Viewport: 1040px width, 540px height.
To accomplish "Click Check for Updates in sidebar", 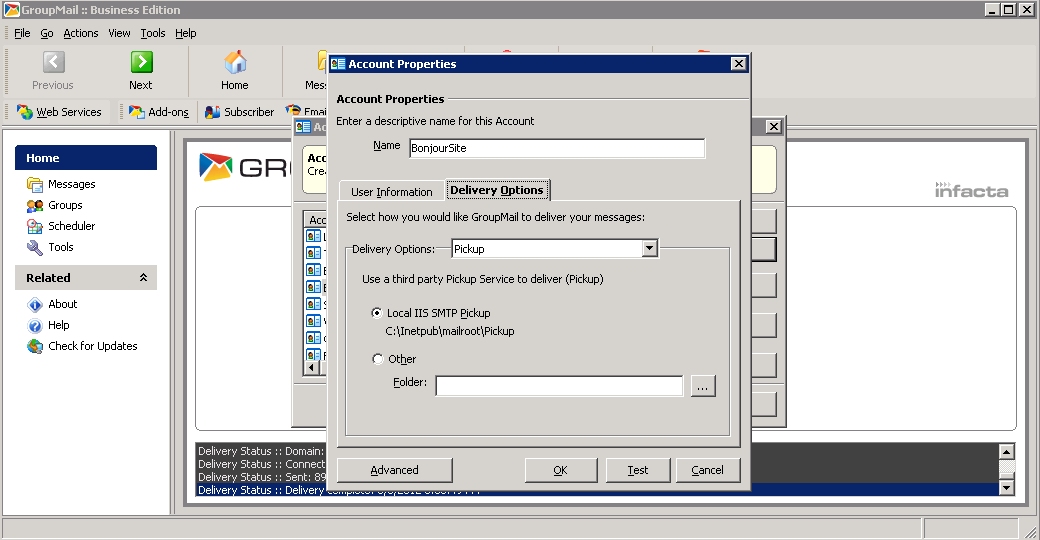I will point(92,346).
